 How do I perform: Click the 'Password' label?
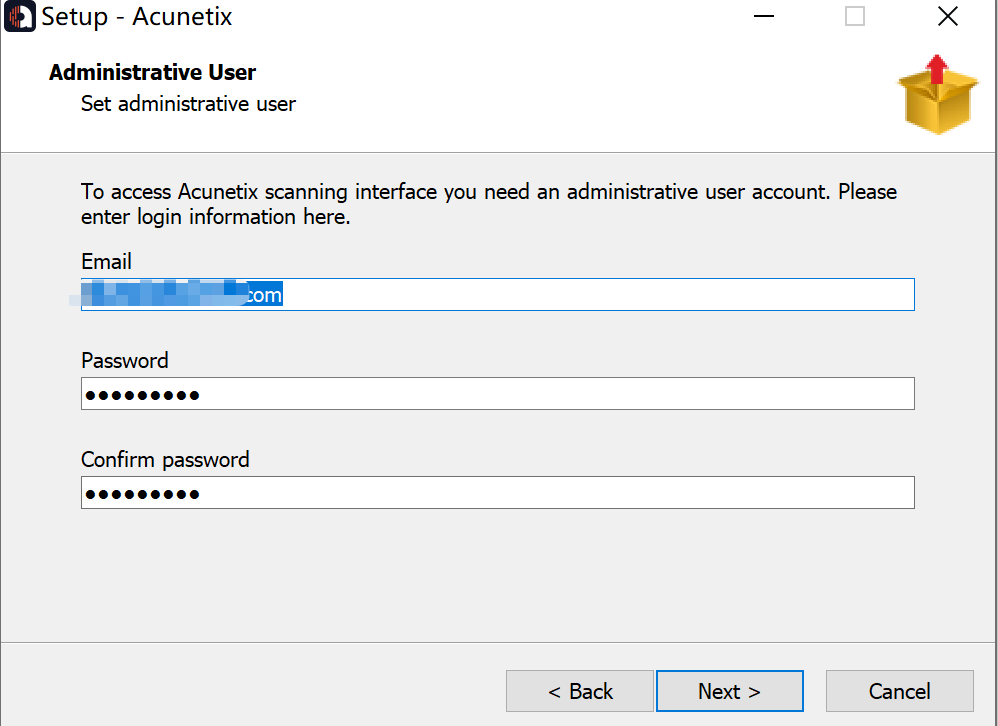[x=125, y=361]
